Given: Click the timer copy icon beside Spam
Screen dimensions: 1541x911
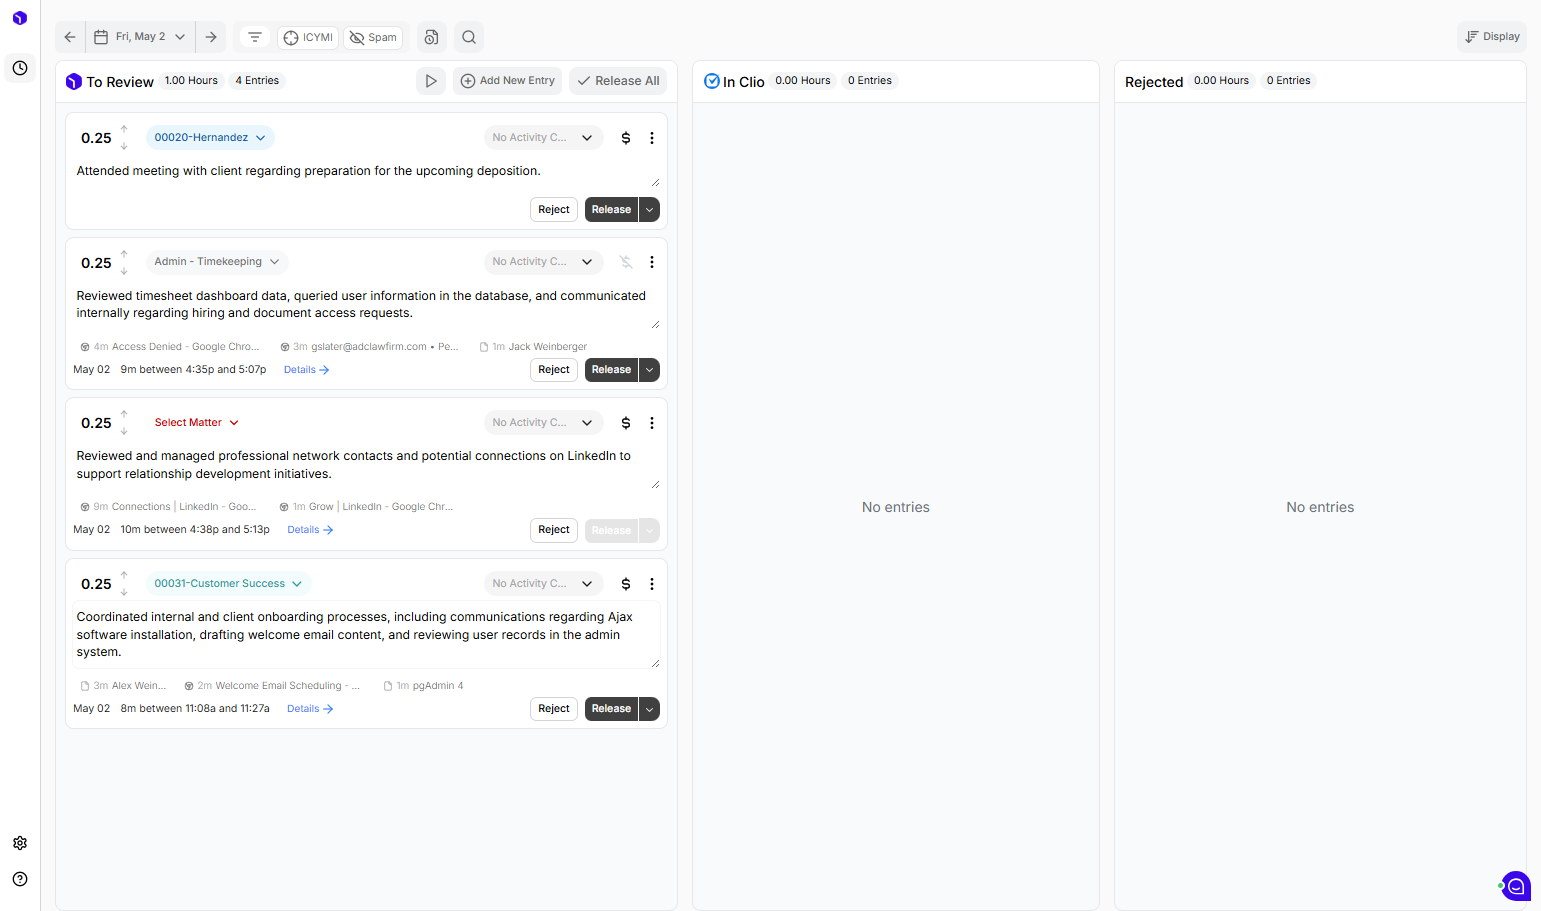Looking at the screenshot, I should pos(431,37).
